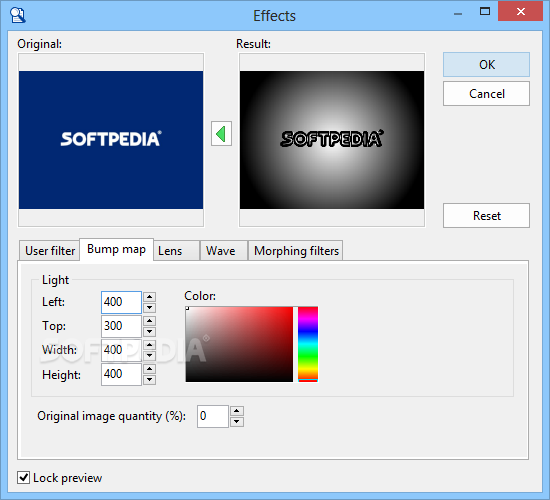Select the Bump map tab
This screenshot has width=550, height=500.
[116, 249]
